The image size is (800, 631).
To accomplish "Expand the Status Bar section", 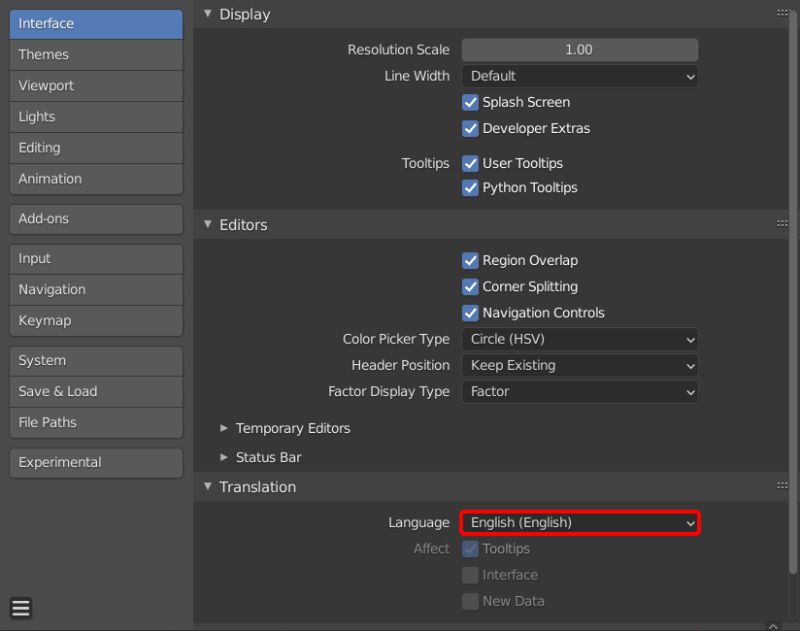I will point(267,457).
